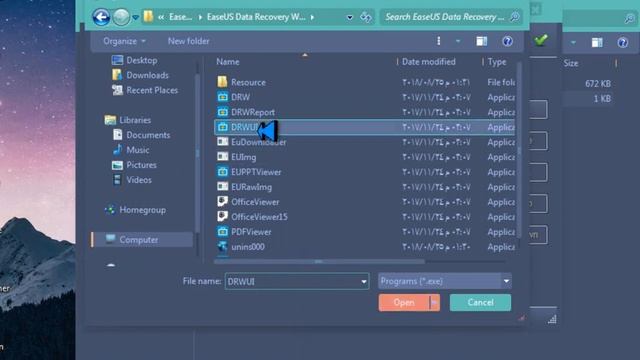Click the PDFViewer file icon
This screenshot has width=640, height=360.
point(222,232)
